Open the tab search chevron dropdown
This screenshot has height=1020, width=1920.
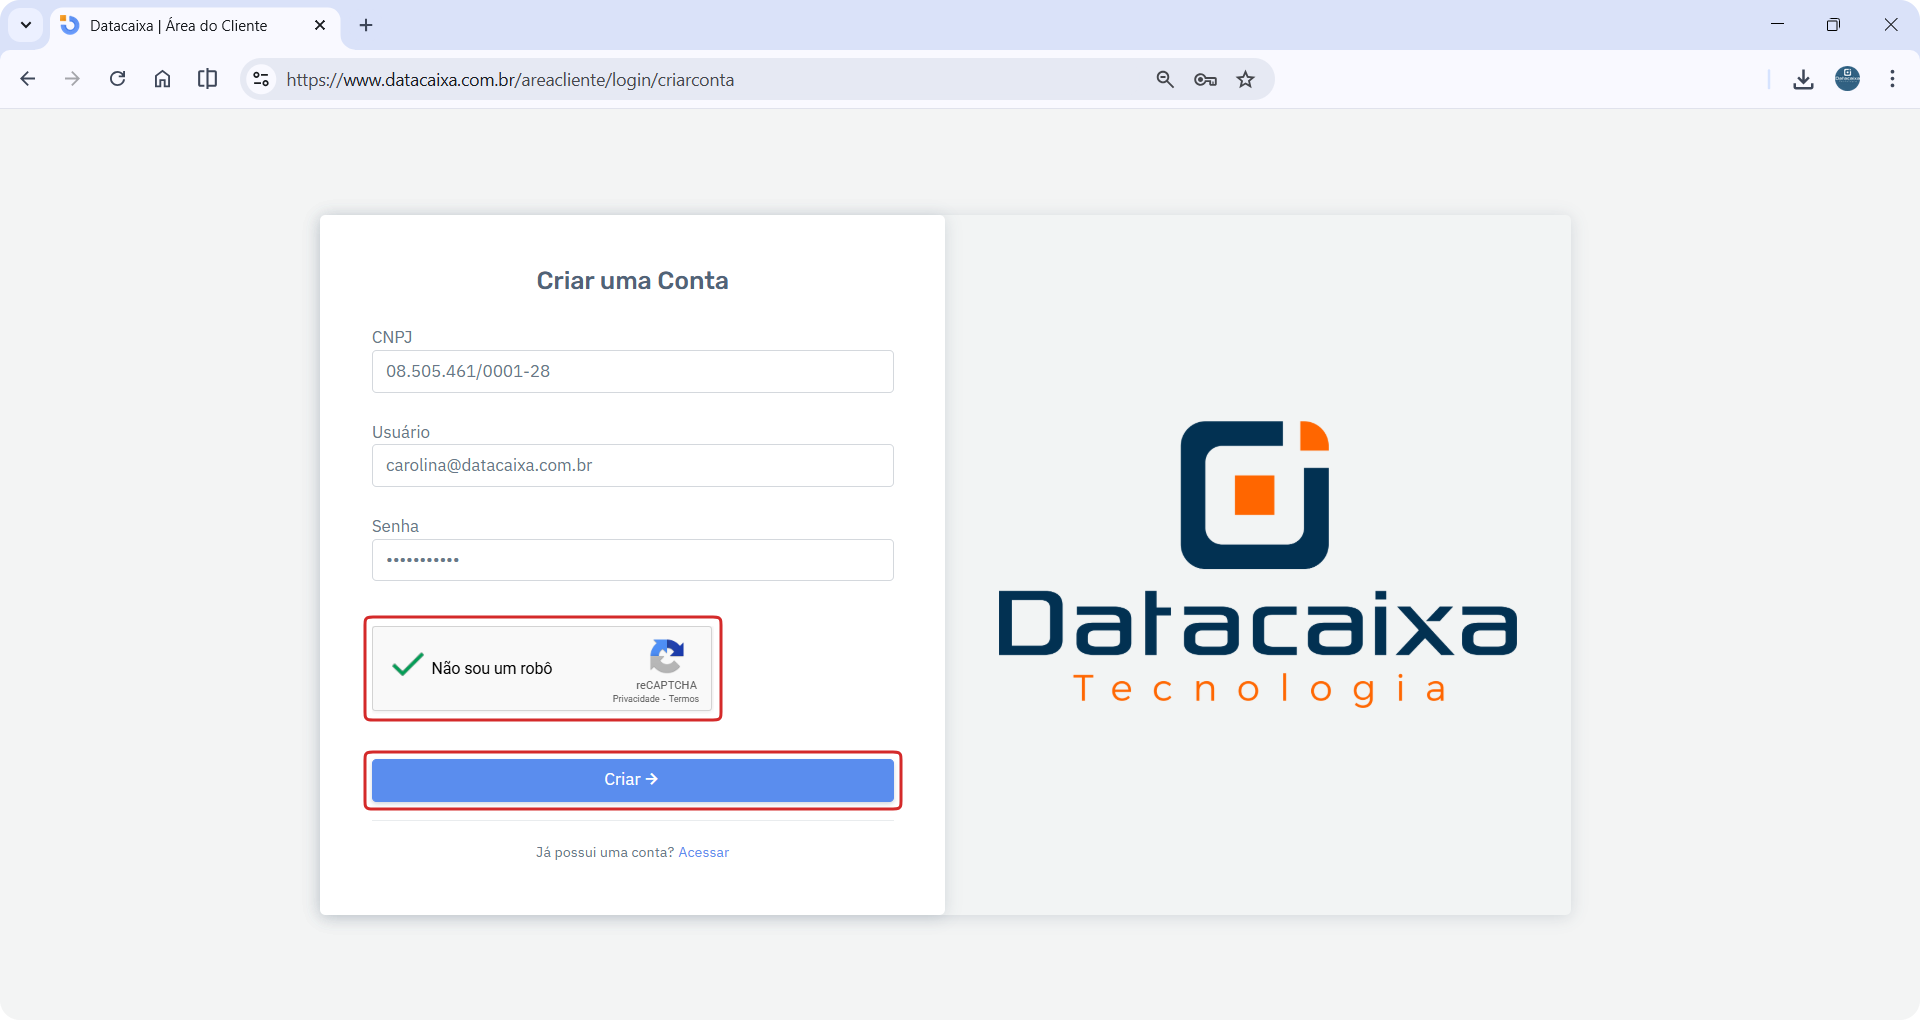(25, 25)
